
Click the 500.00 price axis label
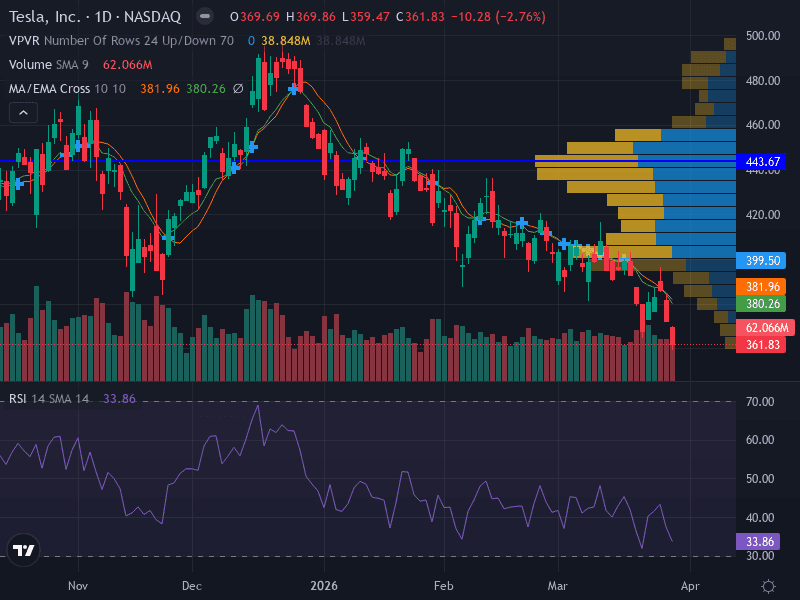763,36
